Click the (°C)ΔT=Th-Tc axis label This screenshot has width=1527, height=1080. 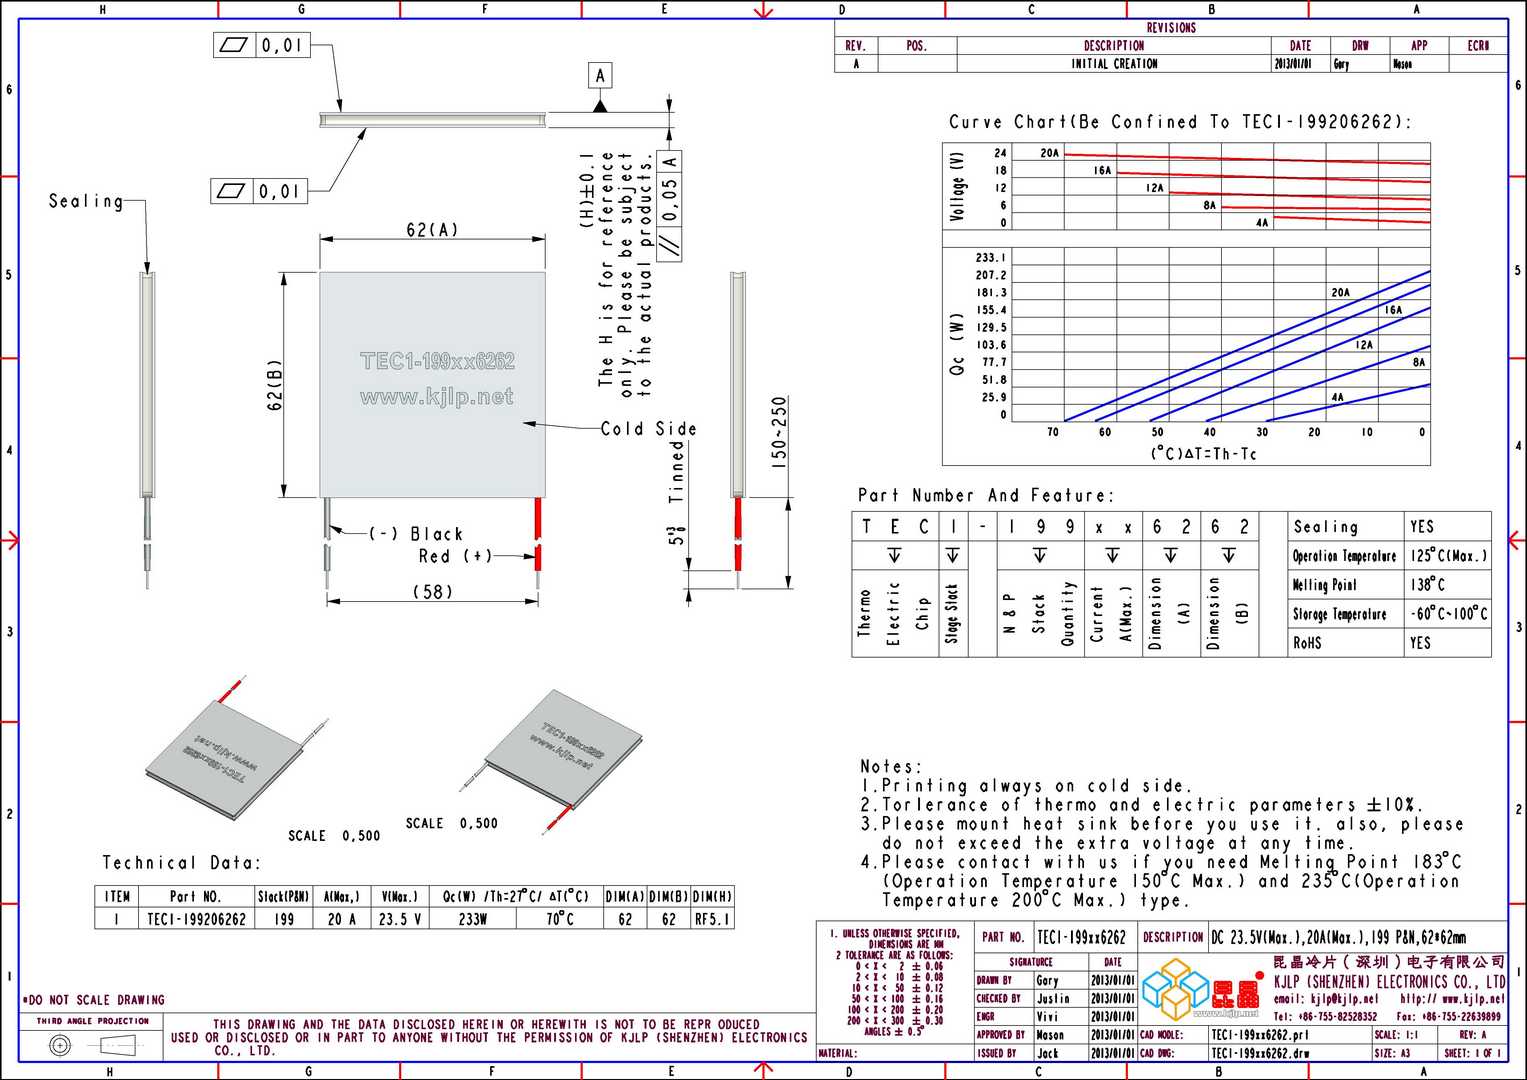[1203, 454]
